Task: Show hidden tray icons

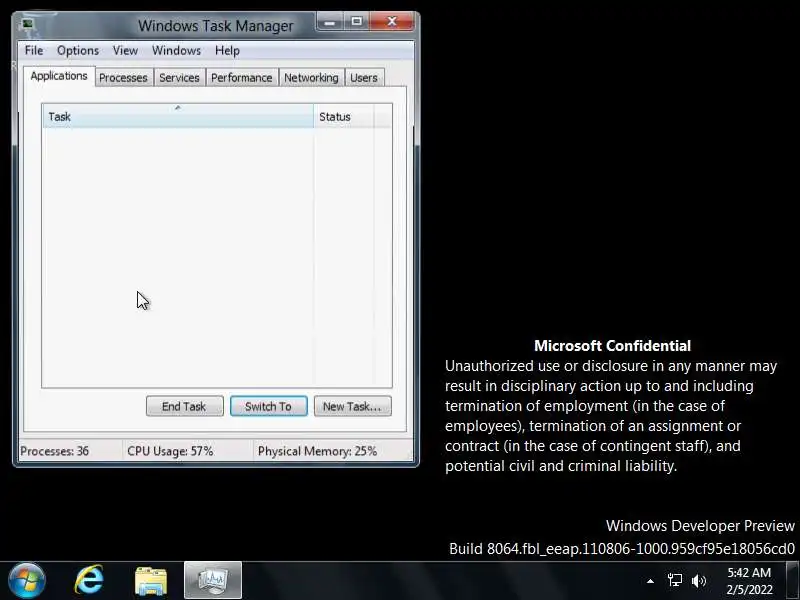Action: point(650,581)
